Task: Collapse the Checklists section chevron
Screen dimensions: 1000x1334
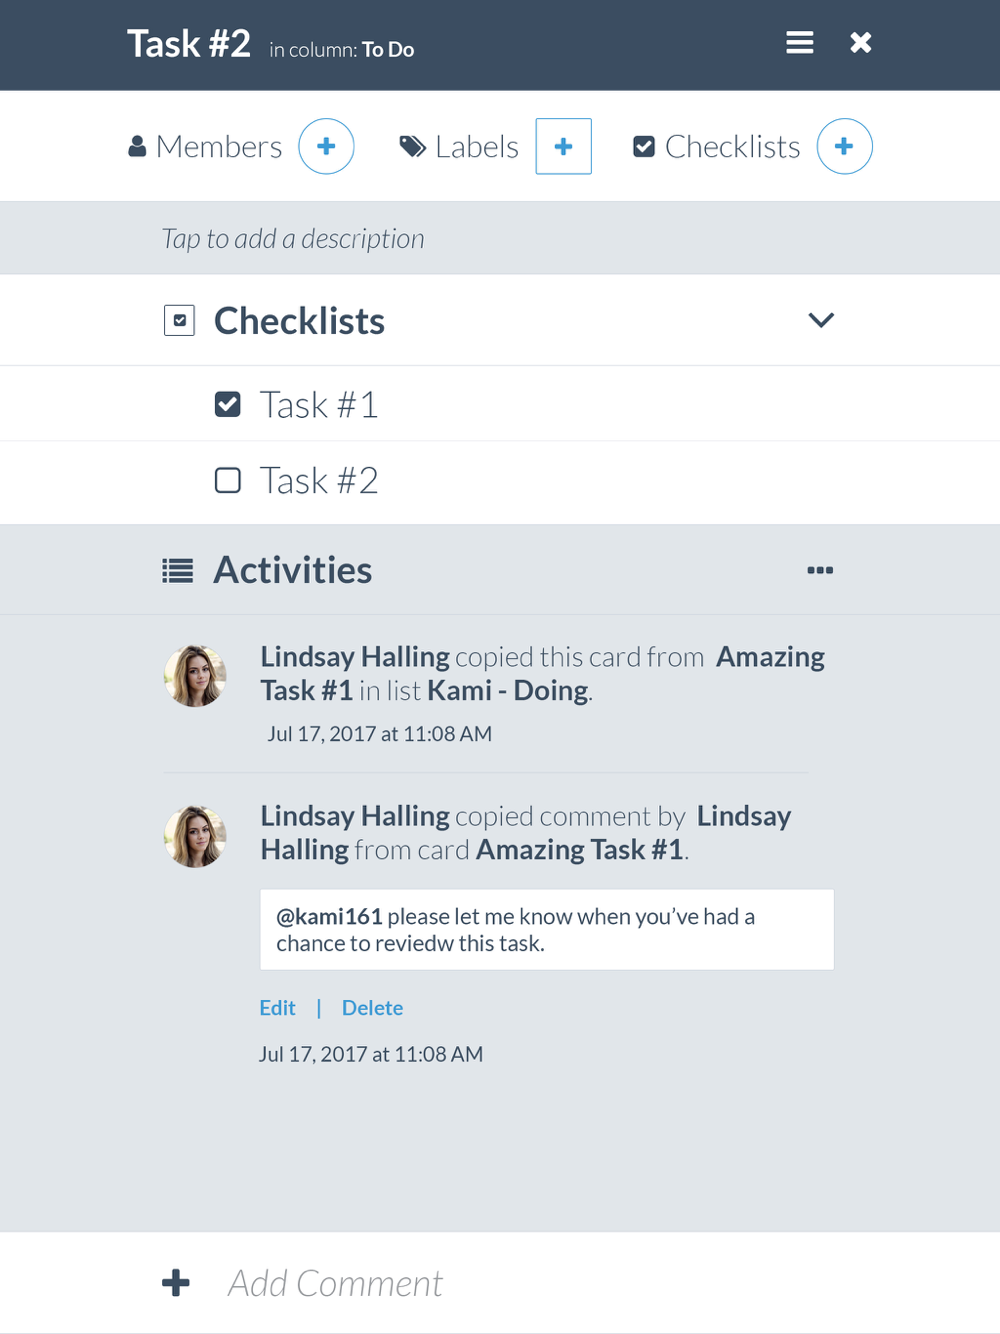Action: click(x=821, y=320)
